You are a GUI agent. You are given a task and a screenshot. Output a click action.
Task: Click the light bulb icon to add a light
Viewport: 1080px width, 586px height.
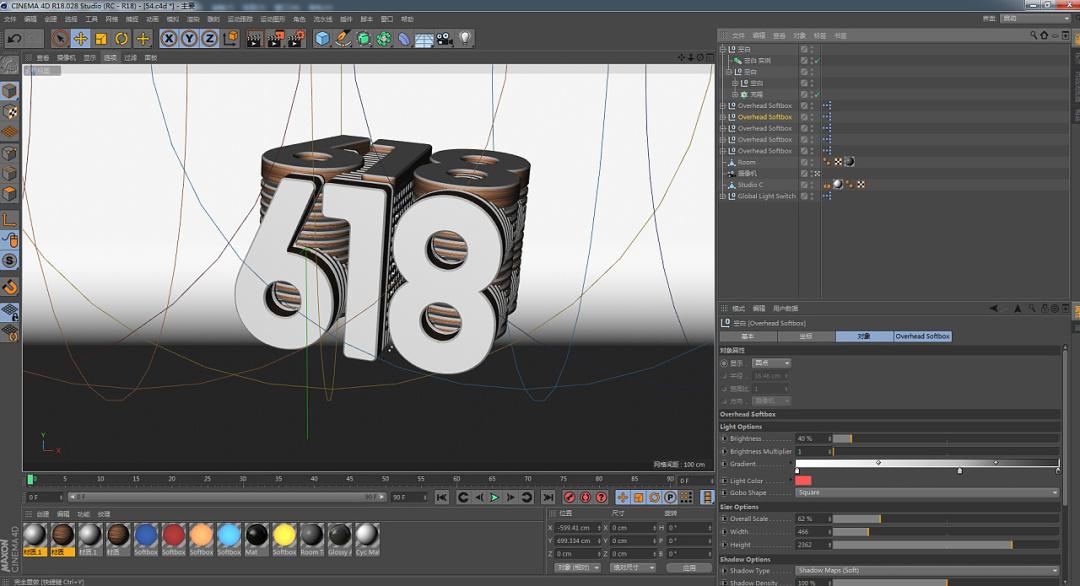click(465, 38)
